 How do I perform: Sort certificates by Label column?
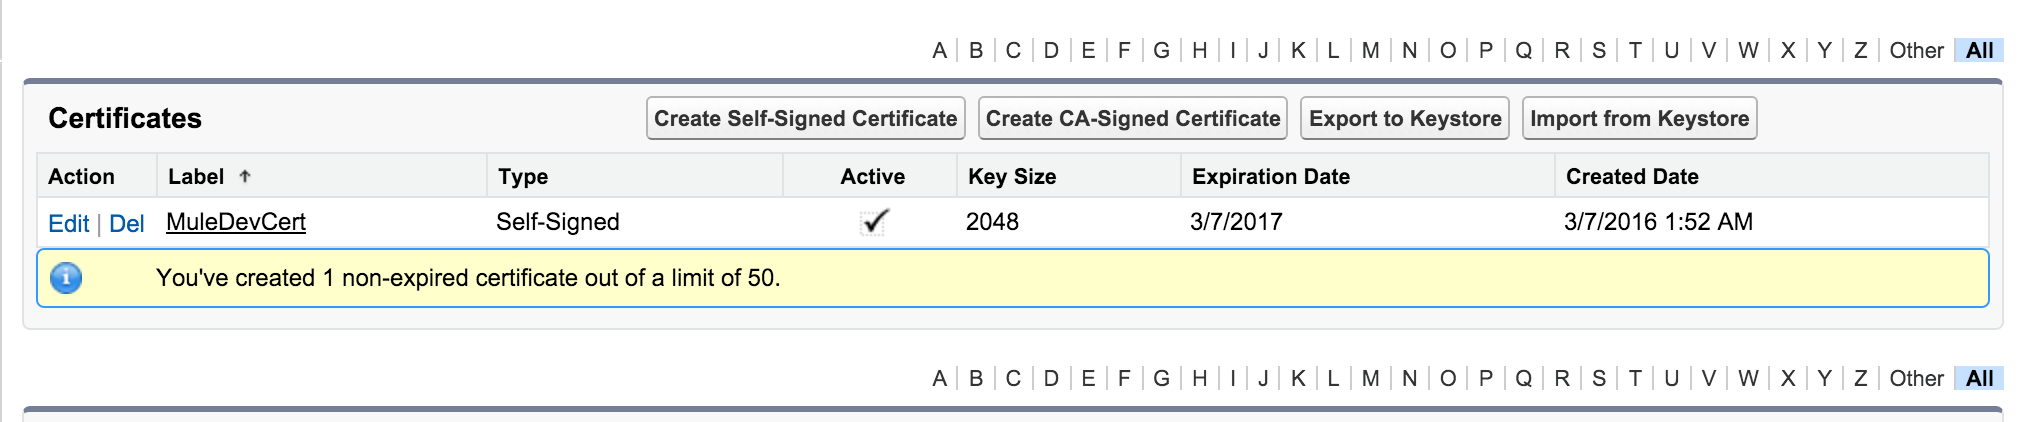(196, 177)
